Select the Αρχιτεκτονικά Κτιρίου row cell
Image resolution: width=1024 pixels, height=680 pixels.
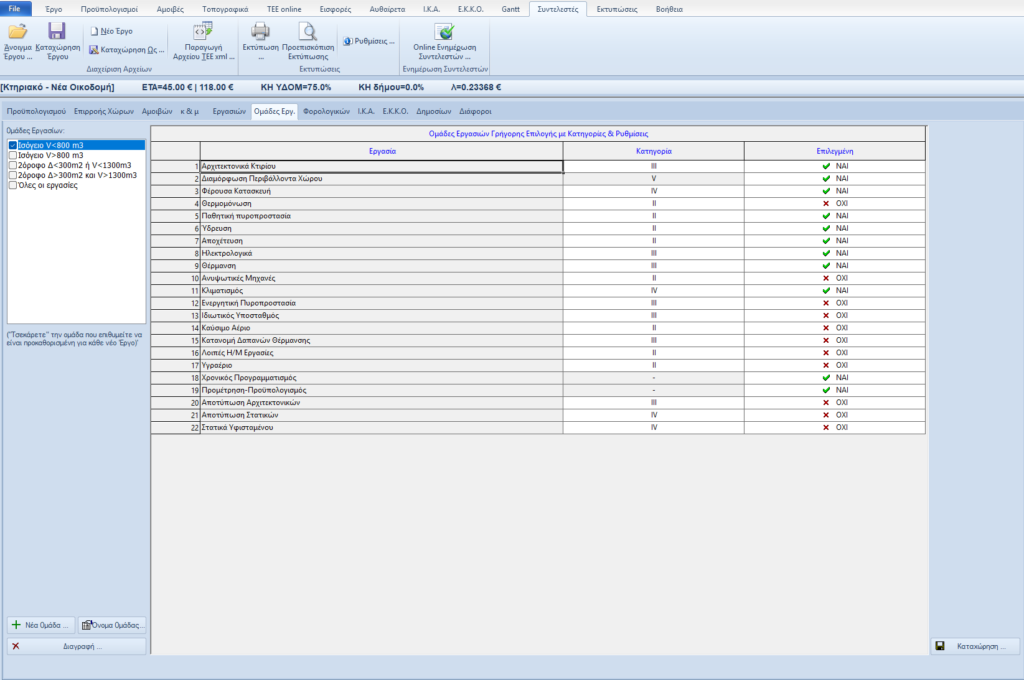[x=380, y=166]
